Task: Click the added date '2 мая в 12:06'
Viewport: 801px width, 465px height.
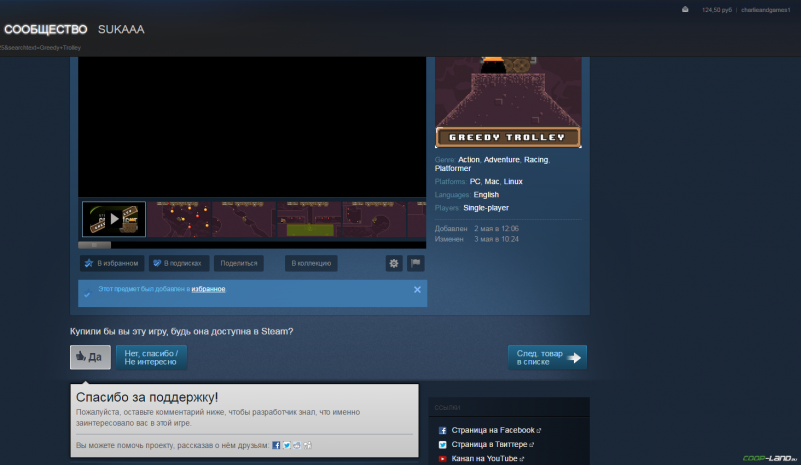Action: [497, 229]
